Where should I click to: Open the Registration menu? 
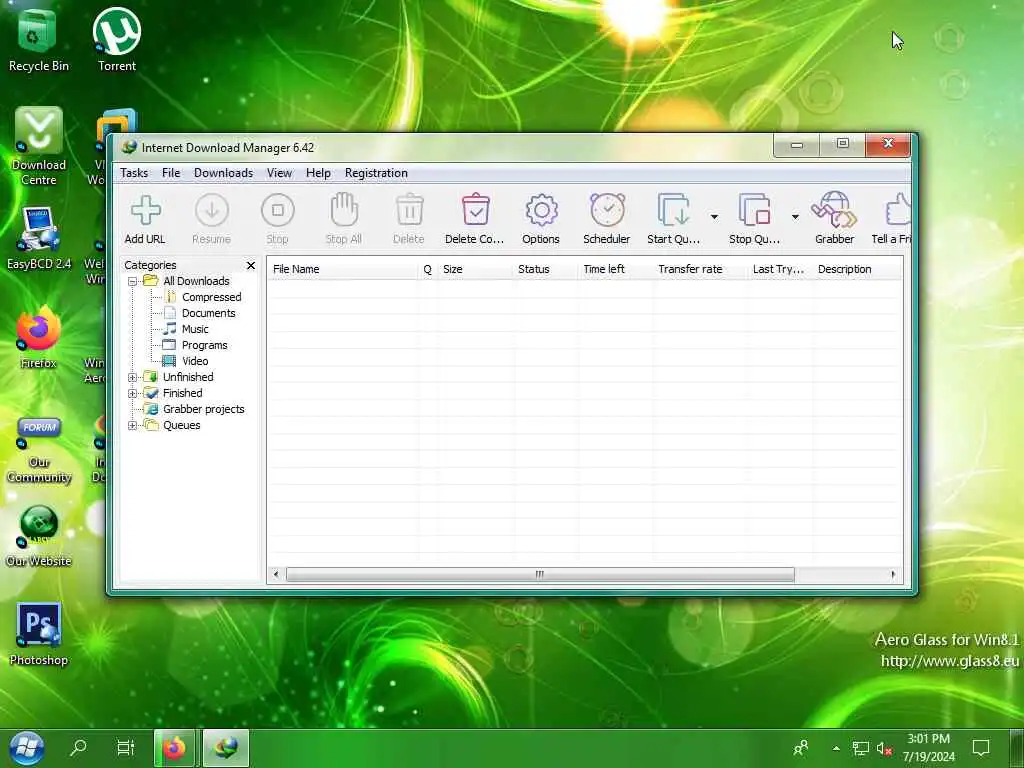pyautogui.click(x=376, y=173)
